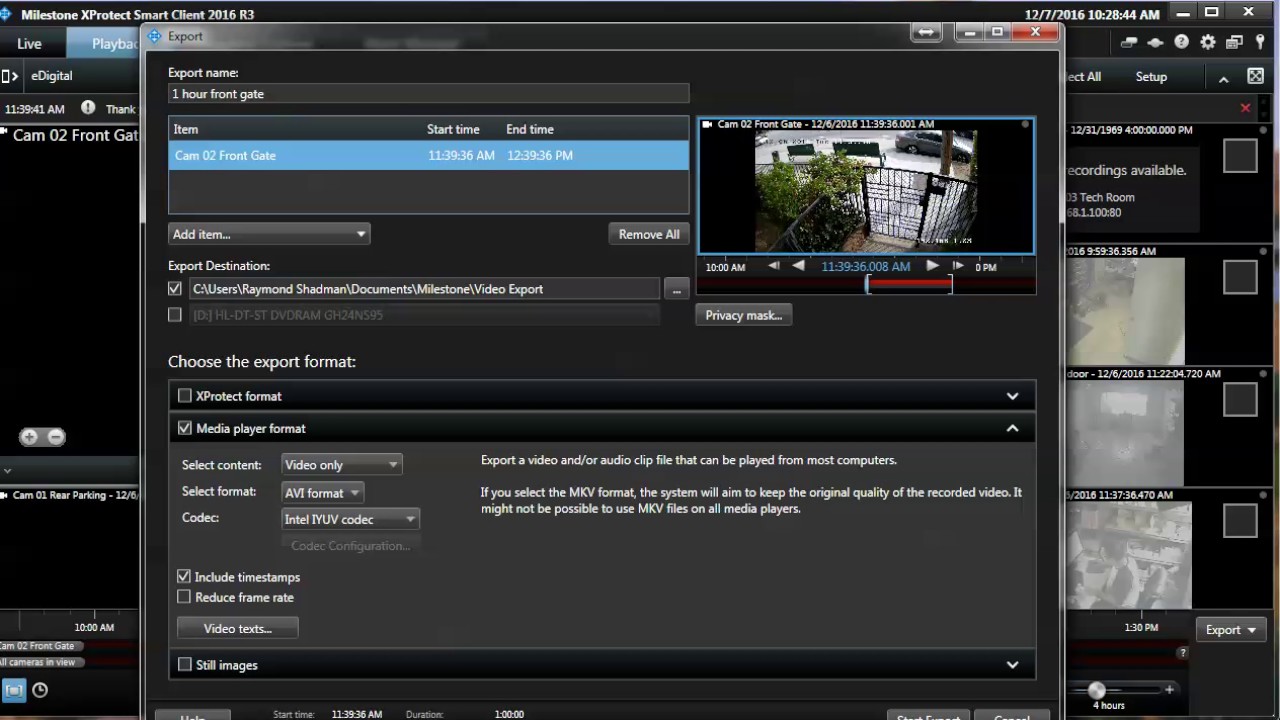The height and width of the screenshot is (720, 1280).
Task: Open settings gear icon in main toolbar
Action: [x=1208, y=43]
